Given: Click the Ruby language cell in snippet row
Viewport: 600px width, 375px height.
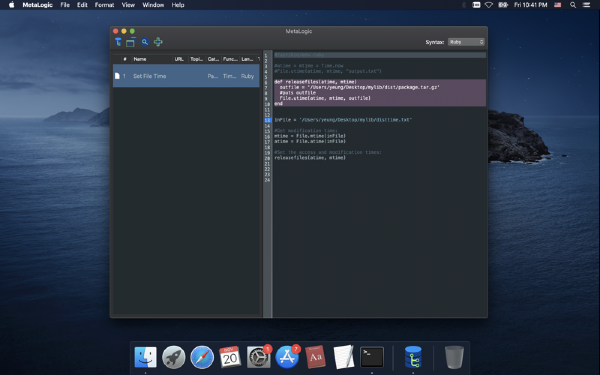Looking at the screenshot, I should point(247,76).
